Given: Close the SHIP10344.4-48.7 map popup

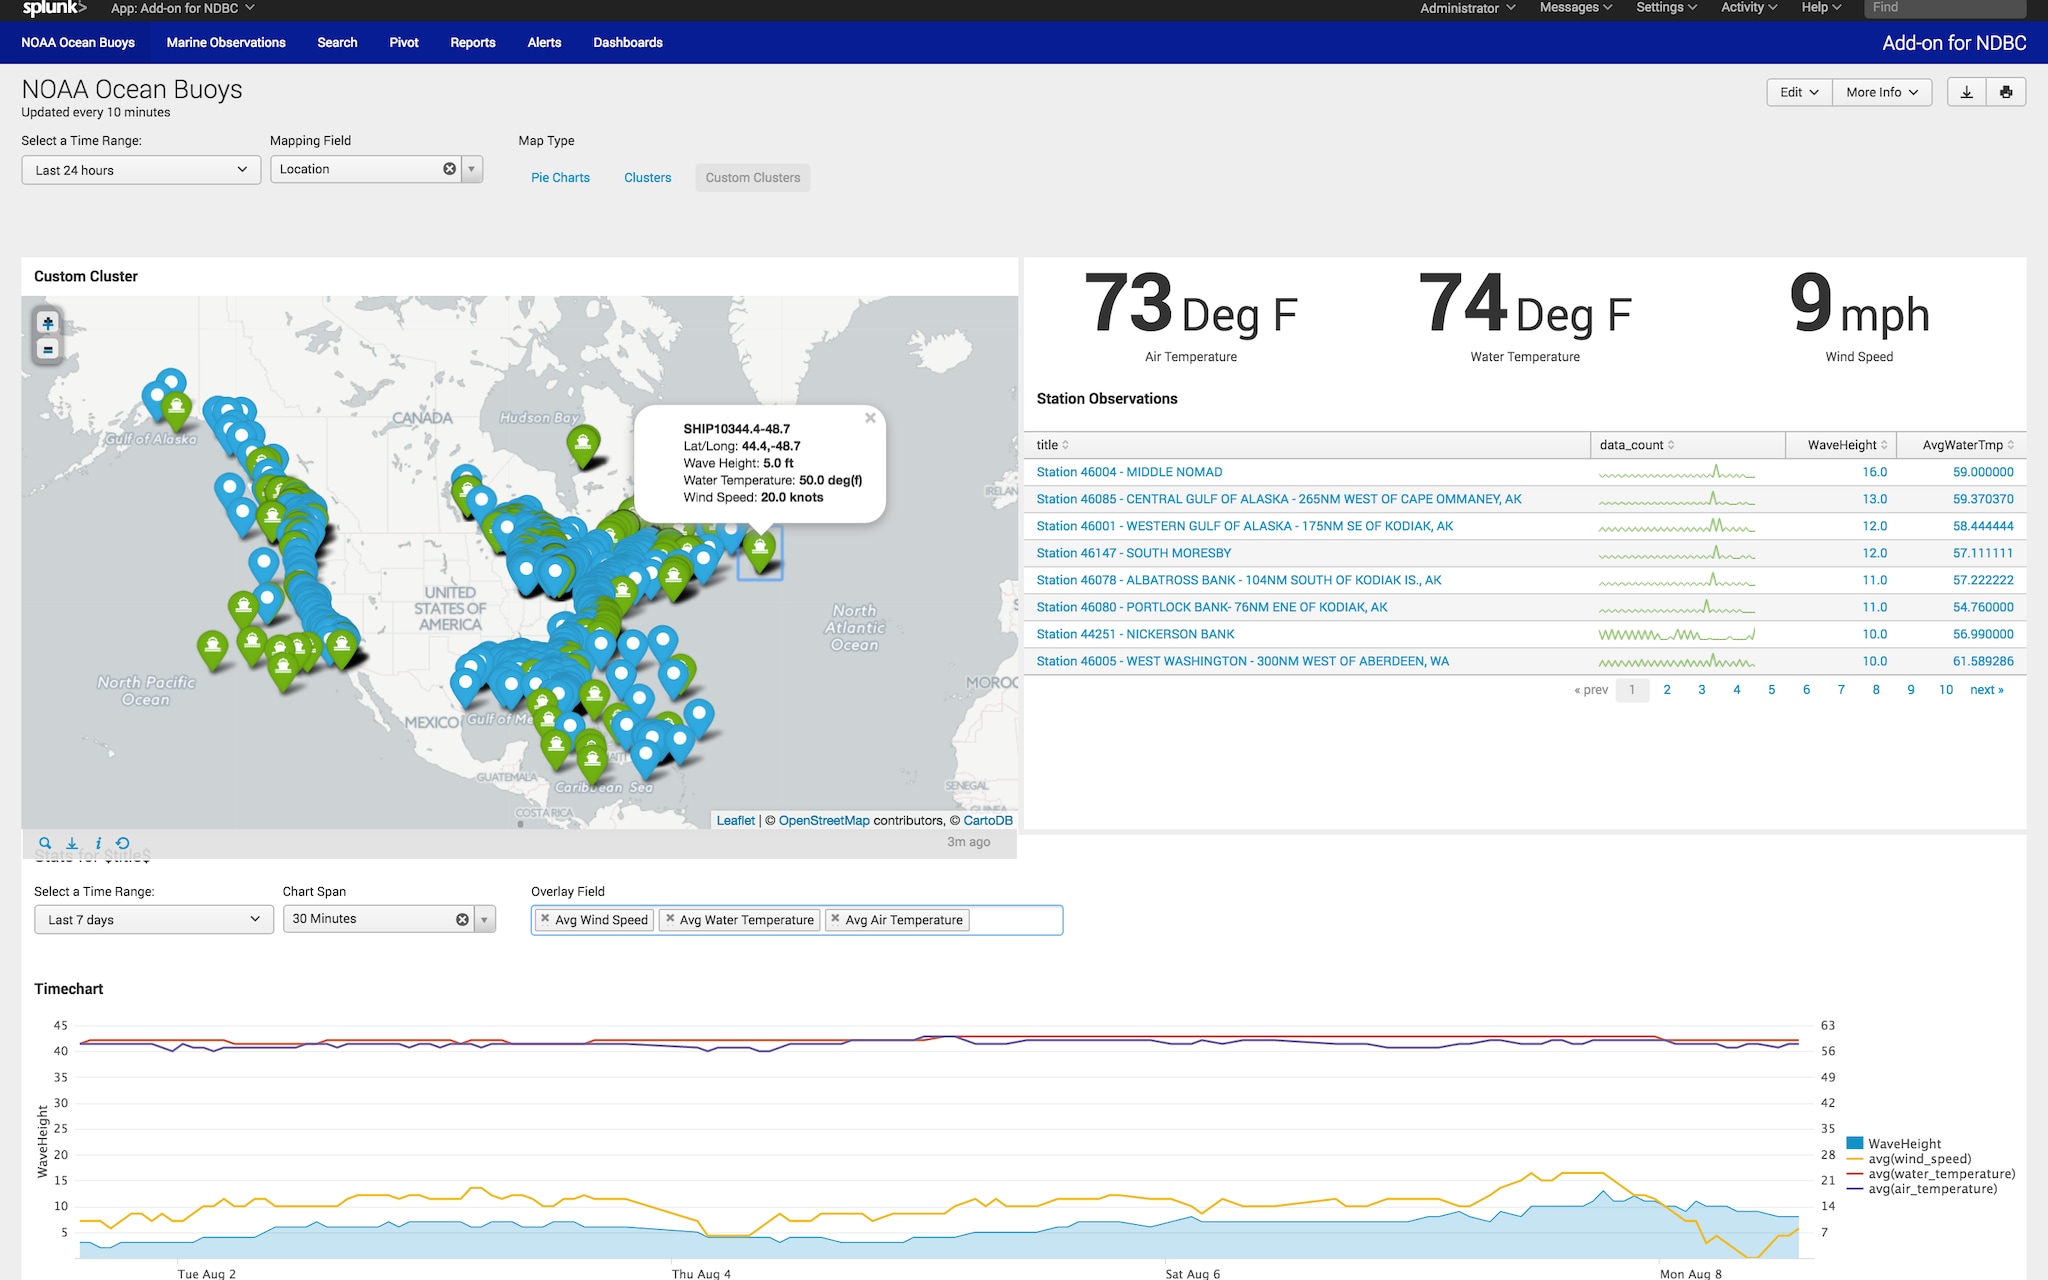Looking at the screenshot, I should coord(870,418).
